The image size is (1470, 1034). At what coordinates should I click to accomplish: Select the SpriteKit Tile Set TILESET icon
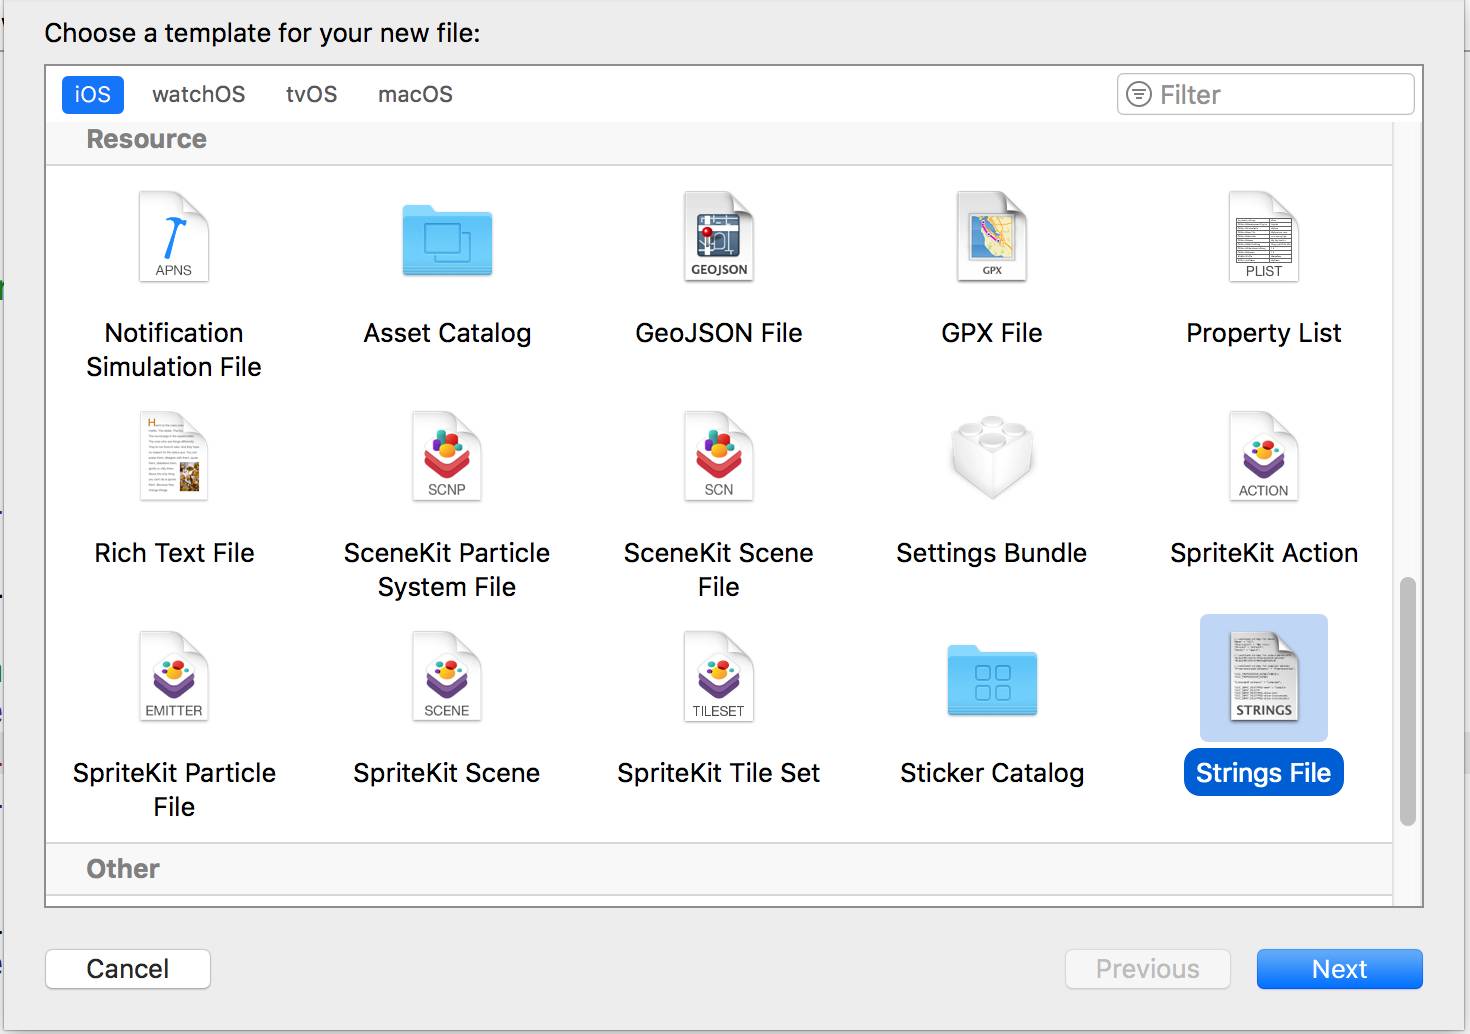[x=719, y=677]
